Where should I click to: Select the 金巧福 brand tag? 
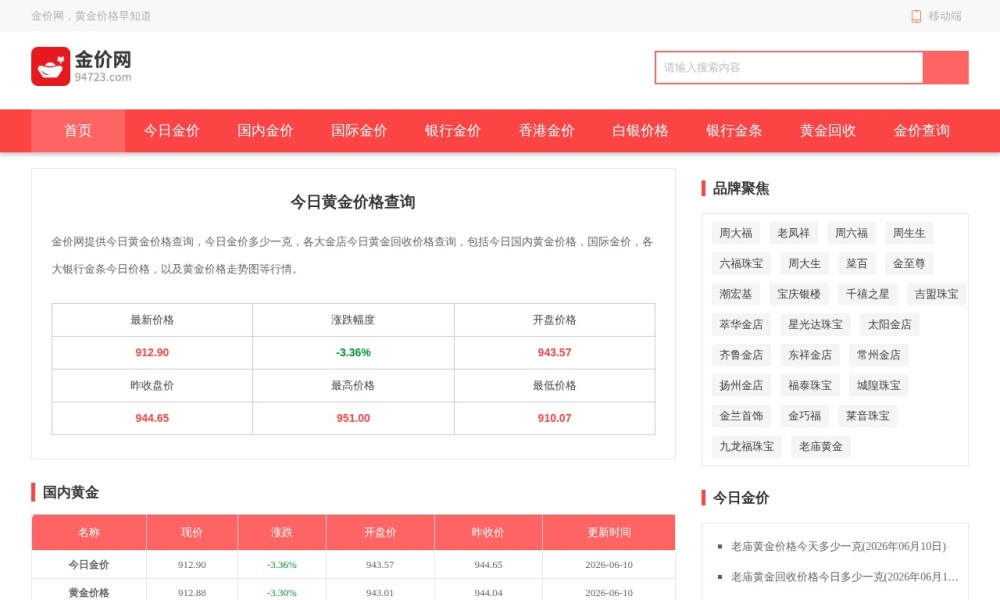pos(804,416)
